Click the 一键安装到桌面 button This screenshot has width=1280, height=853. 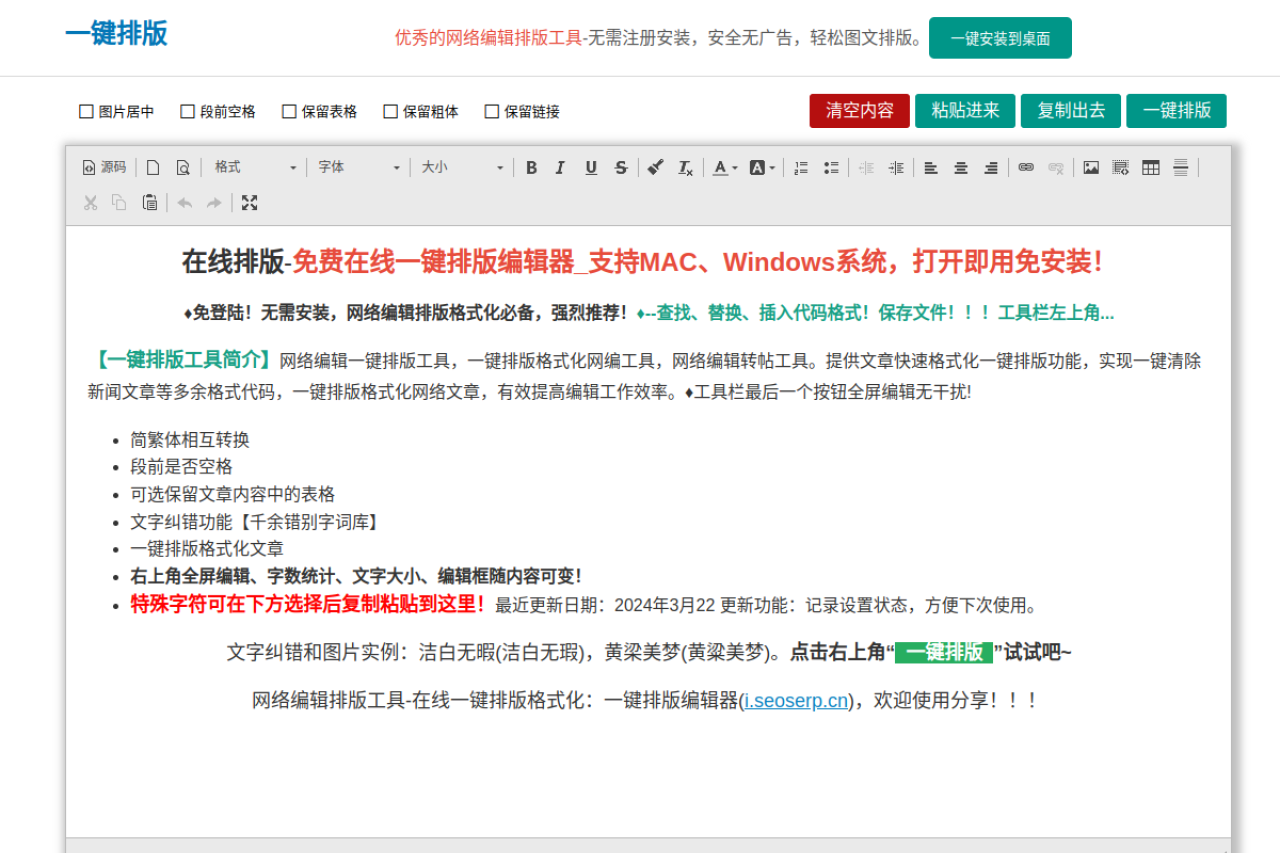tap(1000, 38)
